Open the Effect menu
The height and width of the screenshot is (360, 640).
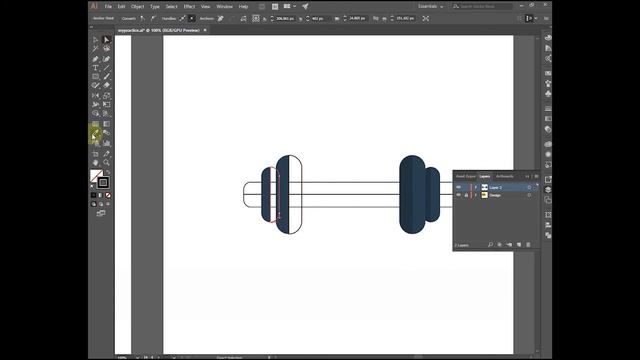click(189, 7)
